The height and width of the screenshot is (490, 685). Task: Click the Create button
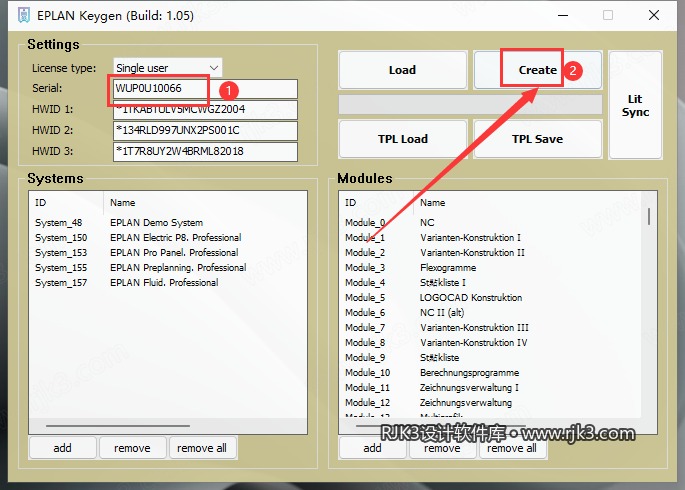[x=538, y=70]
